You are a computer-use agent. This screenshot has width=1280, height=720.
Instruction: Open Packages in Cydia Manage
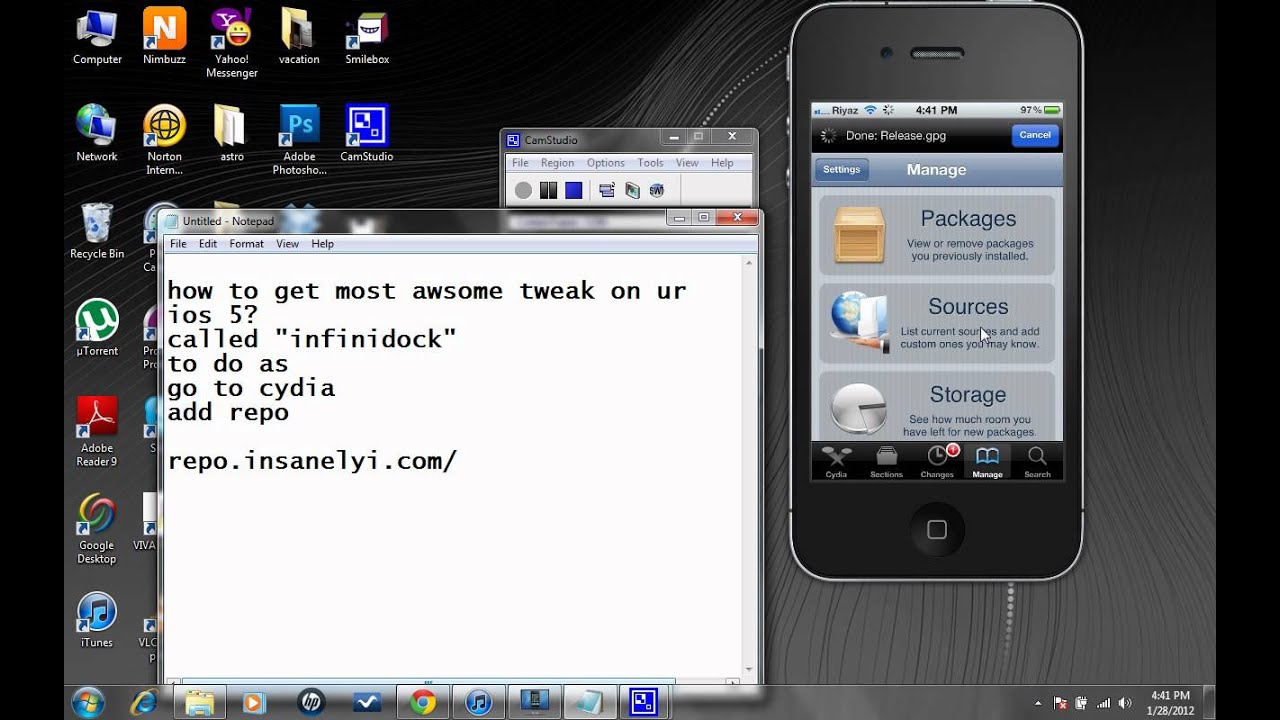pos(937,235)
